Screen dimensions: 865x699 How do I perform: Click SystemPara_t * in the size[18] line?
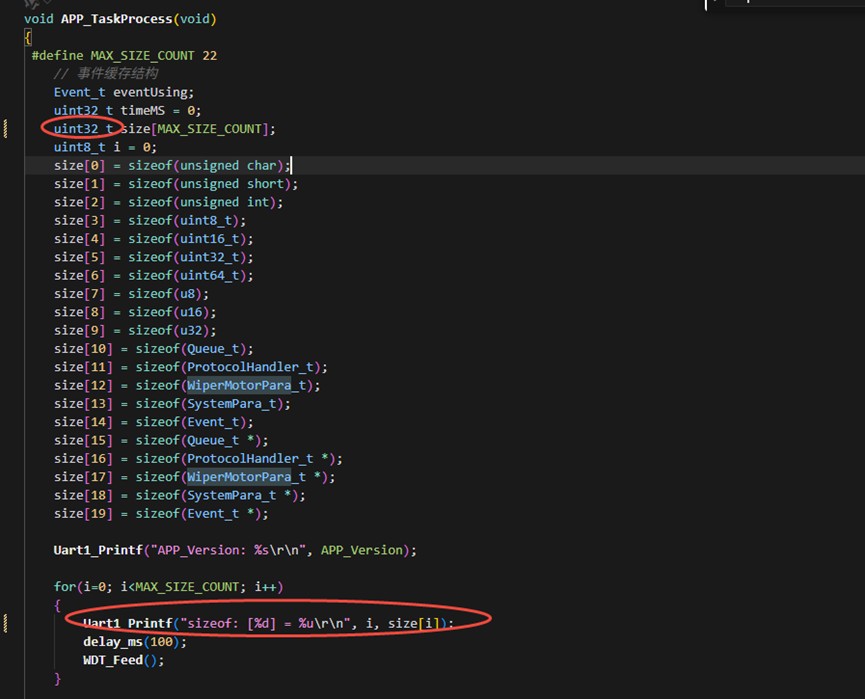click(239, 495)
